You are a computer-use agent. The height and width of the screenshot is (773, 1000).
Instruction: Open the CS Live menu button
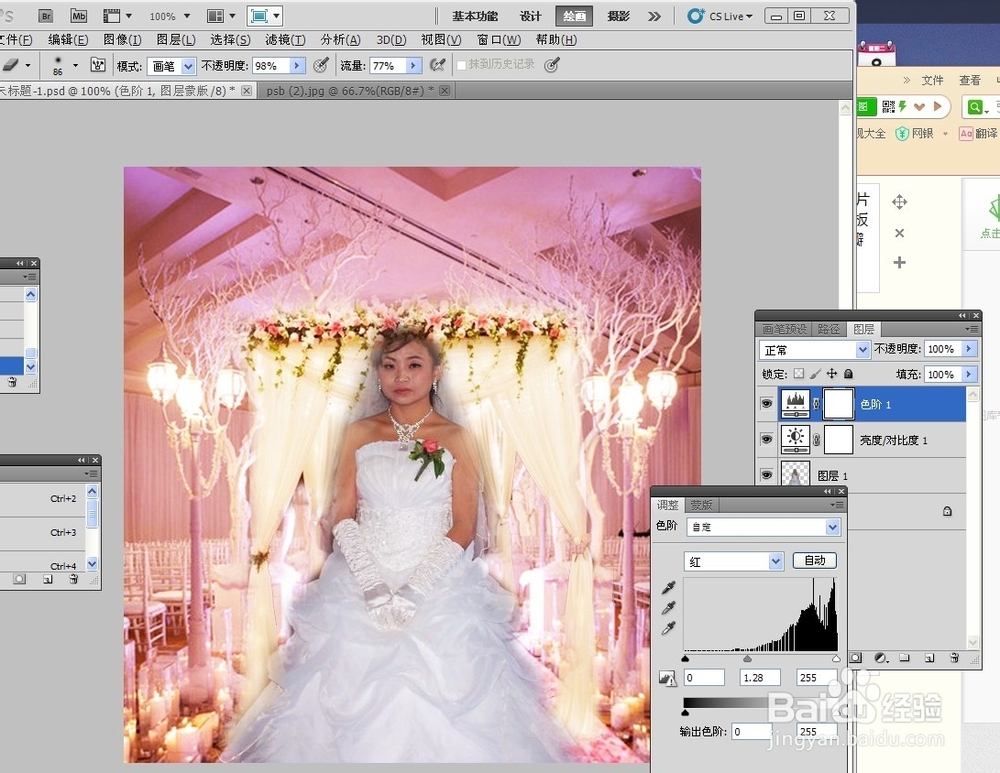point(721,16)
